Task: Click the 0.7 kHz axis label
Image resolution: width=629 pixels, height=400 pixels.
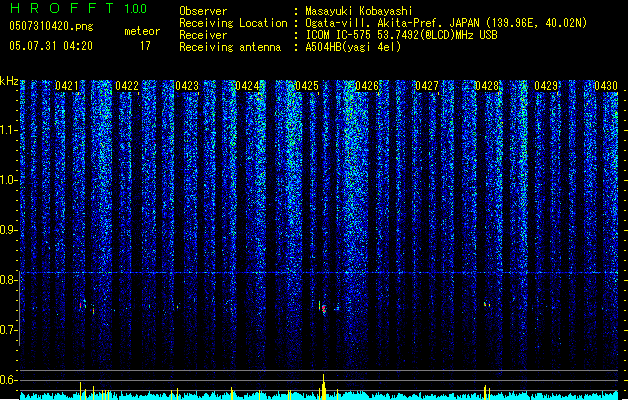Action: 8,330
